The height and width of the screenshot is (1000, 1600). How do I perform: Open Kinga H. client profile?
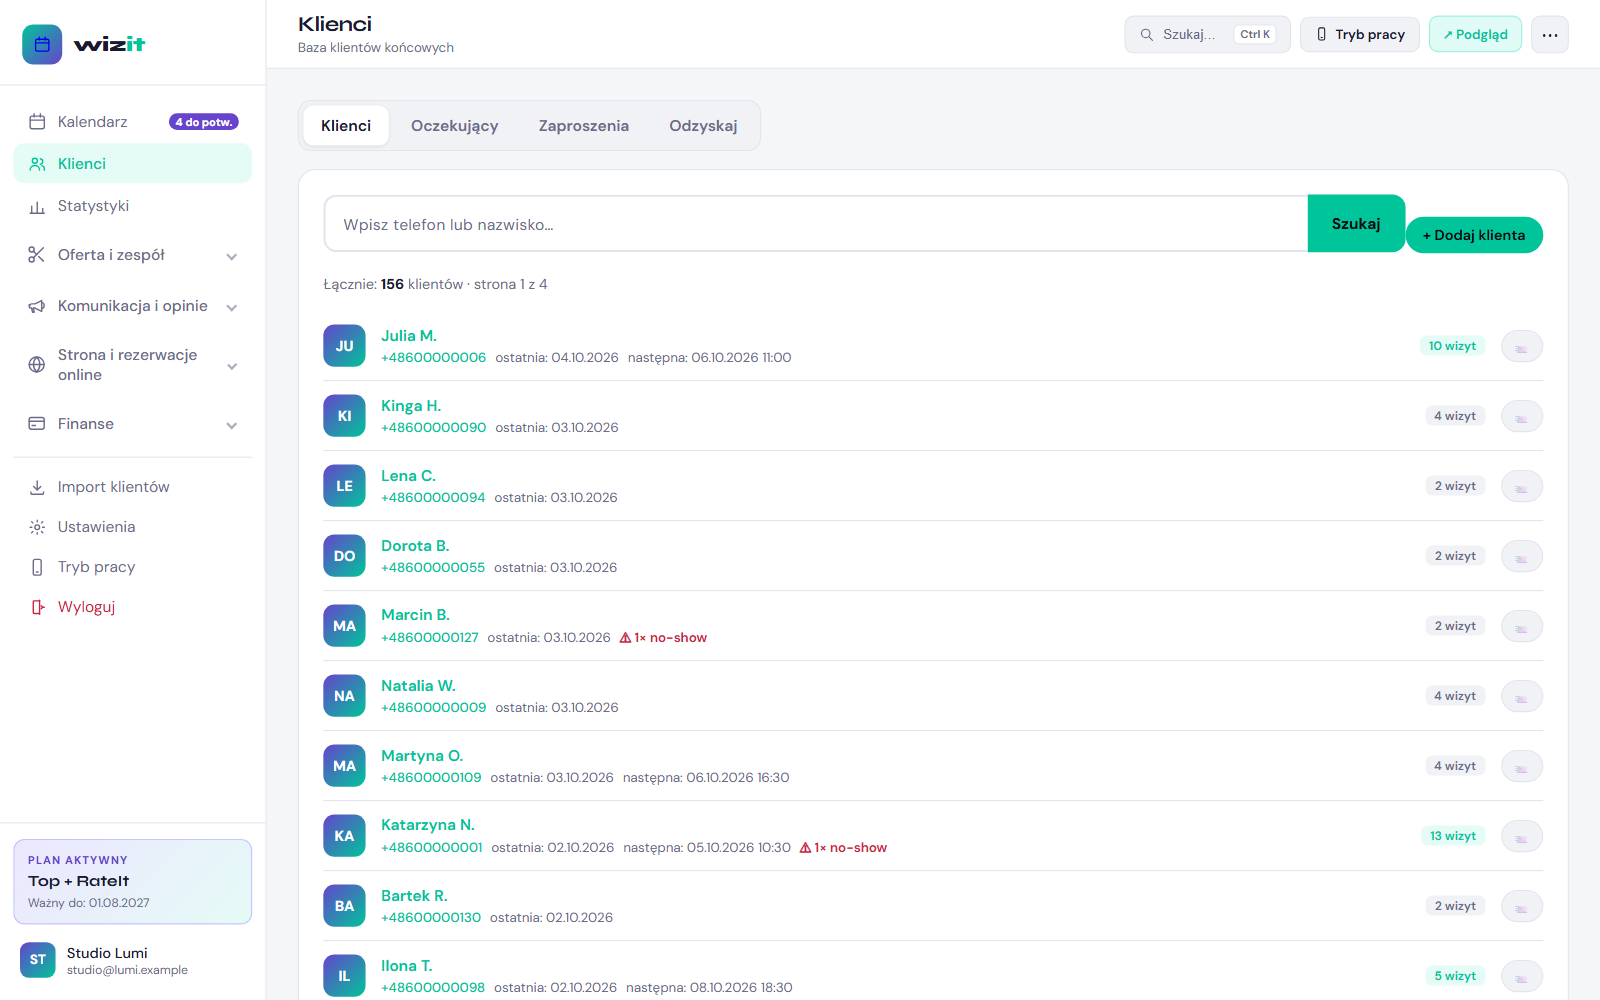click(411, 406)
